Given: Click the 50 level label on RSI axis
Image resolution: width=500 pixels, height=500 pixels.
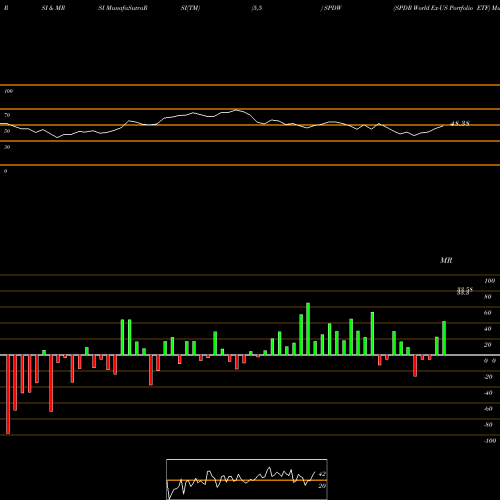Looking at the screenshot, I should (7, 131).
